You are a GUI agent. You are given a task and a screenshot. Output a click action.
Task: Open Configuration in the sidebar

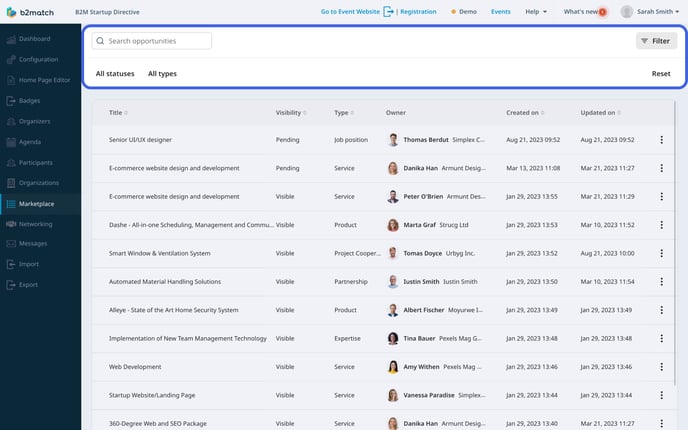tap(38, 59)
